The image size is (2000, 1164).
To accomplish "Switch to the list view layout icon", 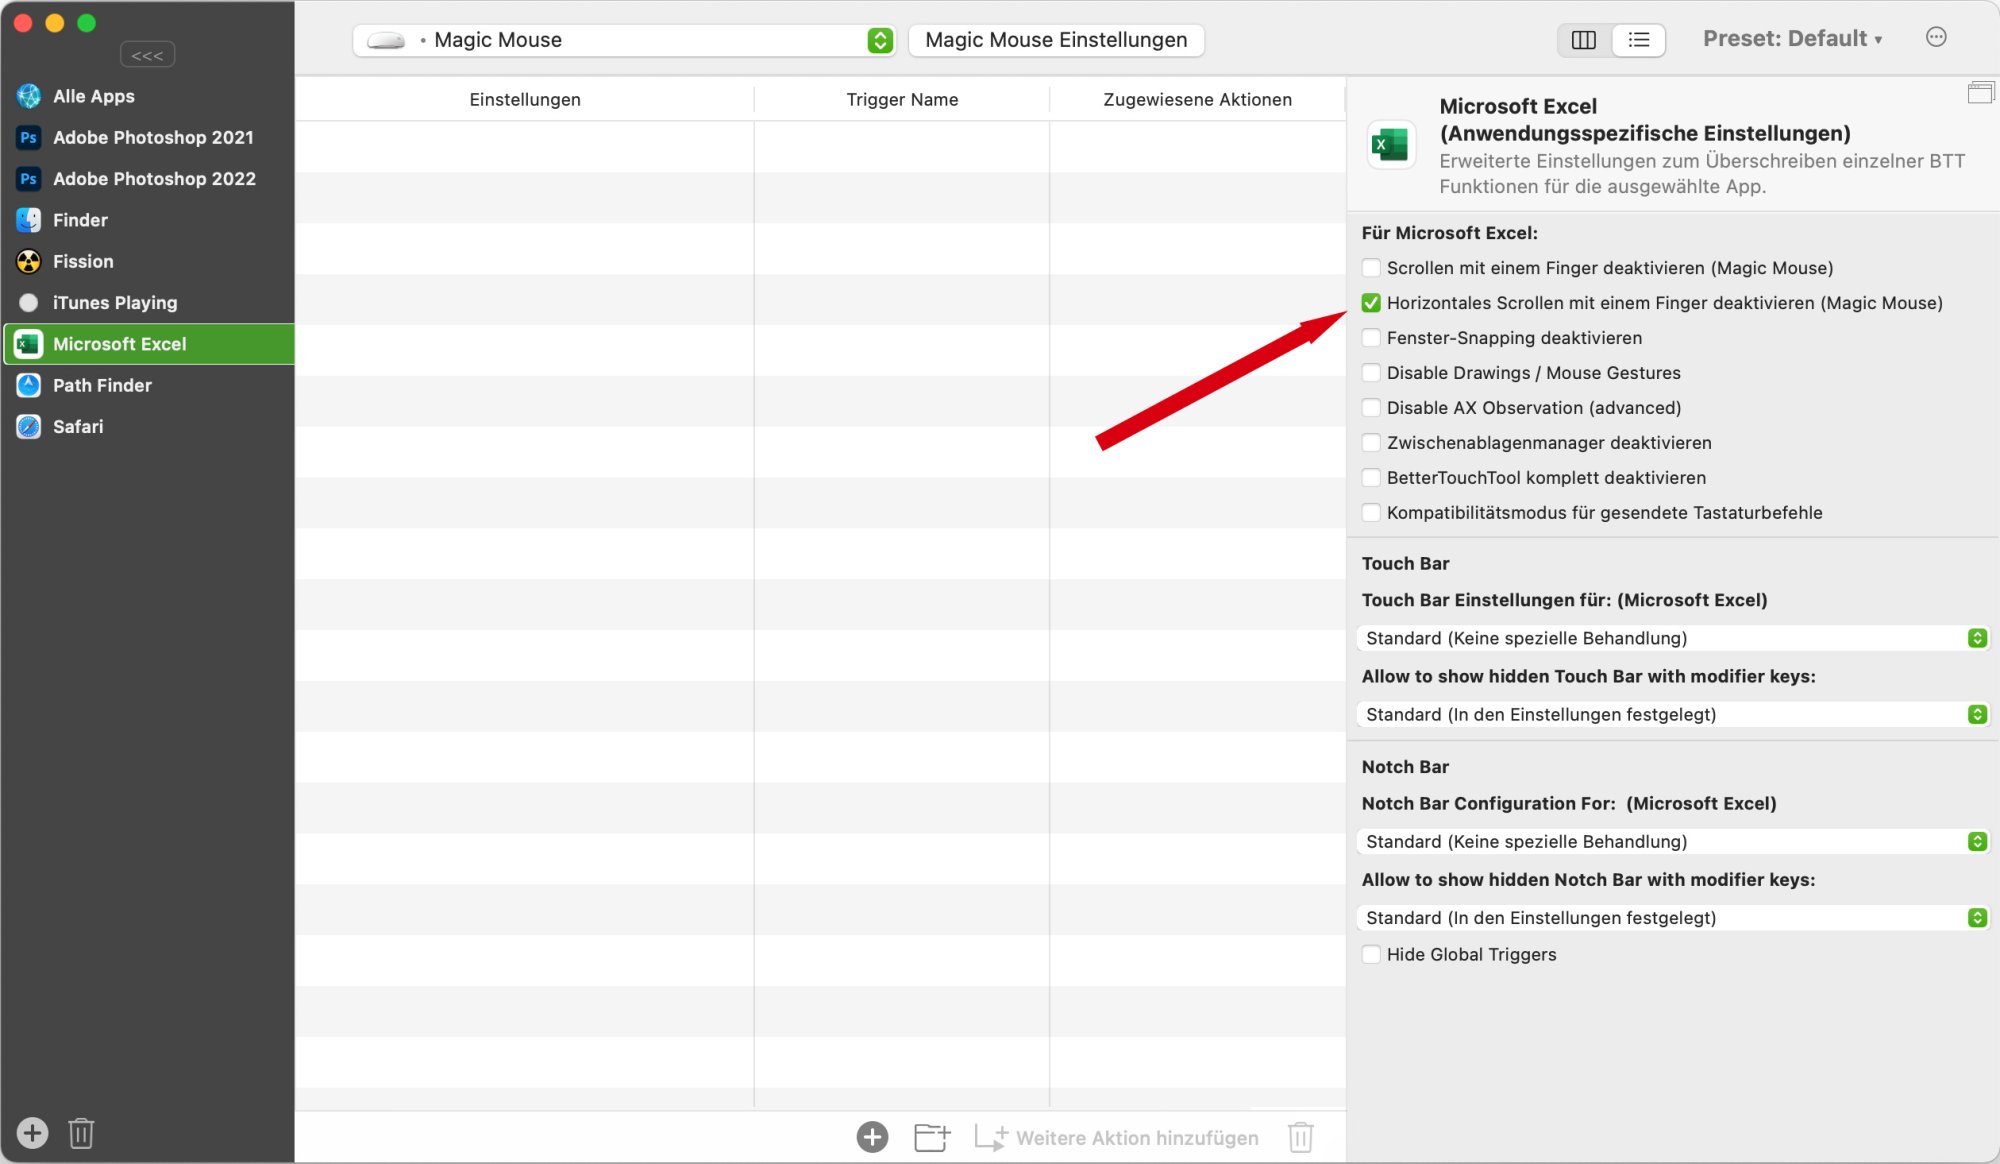I will pyautogui.click(x=1638, y=40).
